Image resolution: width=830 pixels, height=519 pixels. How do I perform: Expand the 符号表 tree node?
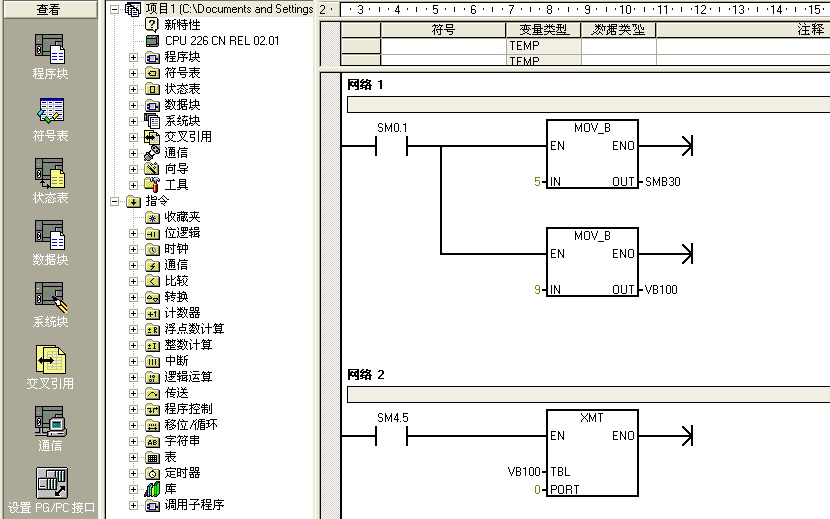[133, 73]
